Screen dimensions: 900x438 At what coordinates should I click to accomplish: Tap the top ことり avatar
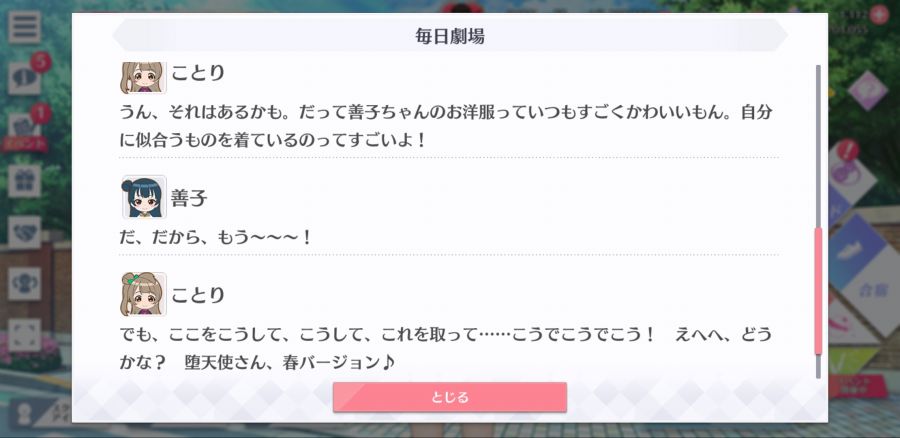pyautogui.click(x=144, y=77)
